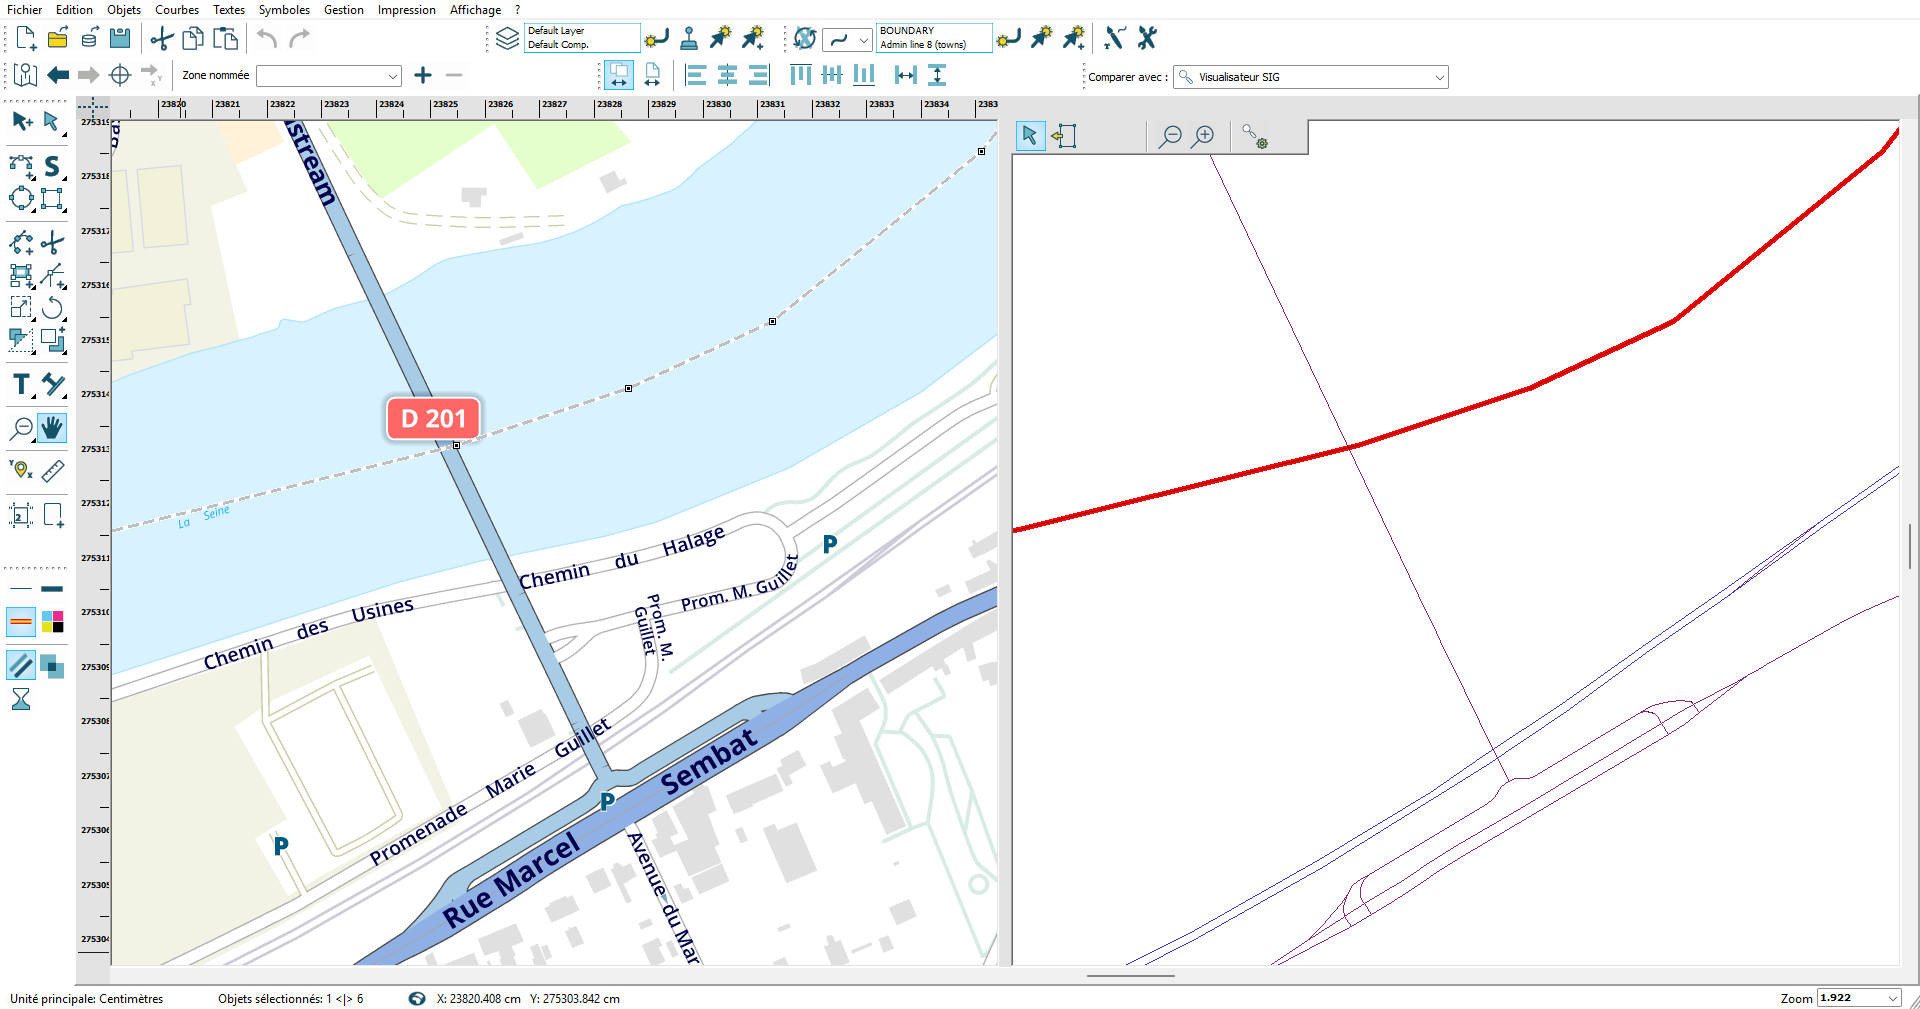1920x1009 pixels.
Task: Toggle the side-by-side compare view button
Action: tap(619, 75)
